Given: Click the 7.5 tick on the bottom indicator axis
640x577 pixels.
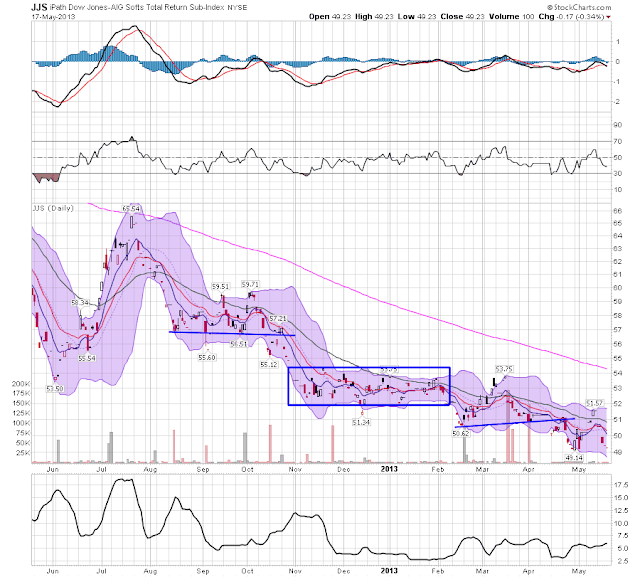Looking at the screenshot, I should click(623, 536).
